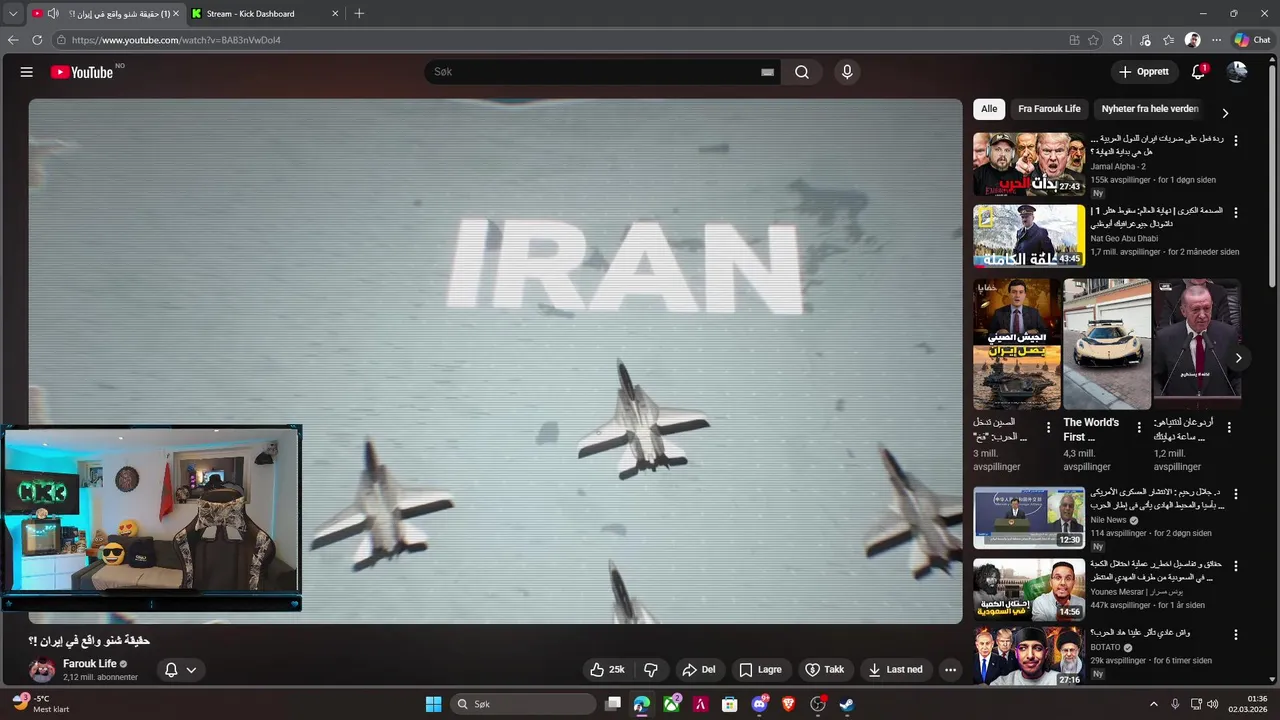Open Nat Geo 43:45 video thumbnail
Viewport: 1280px width, 720px height.
point(1029,236)
